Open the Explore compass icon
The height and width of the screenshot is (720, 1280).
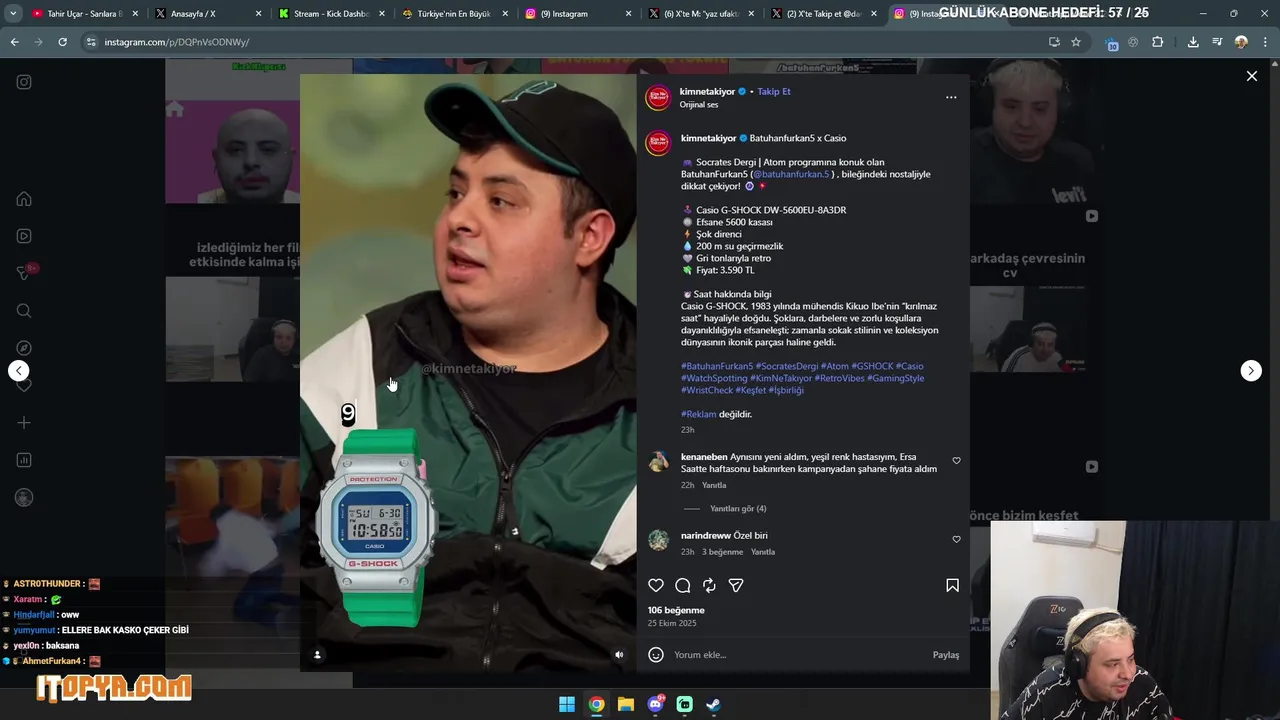24,348
